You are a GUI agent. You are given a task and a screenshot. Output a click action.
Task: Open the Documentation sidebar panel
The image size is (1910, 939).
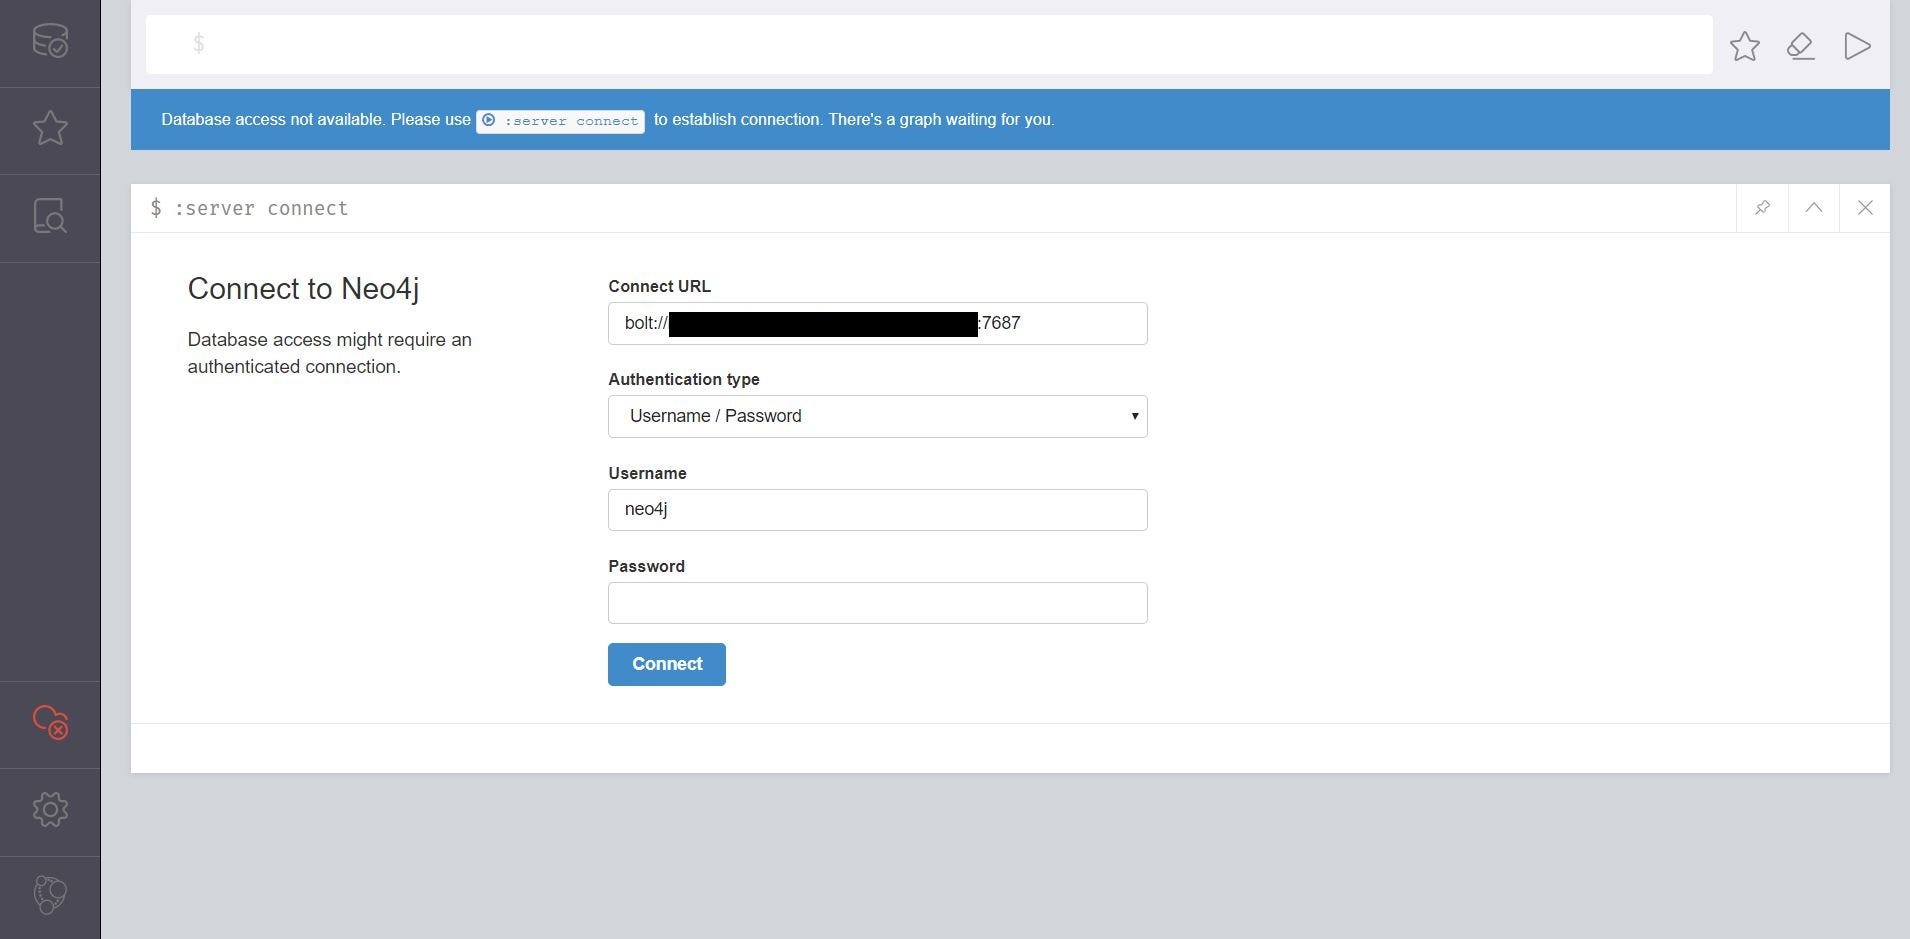coord(49,215)
